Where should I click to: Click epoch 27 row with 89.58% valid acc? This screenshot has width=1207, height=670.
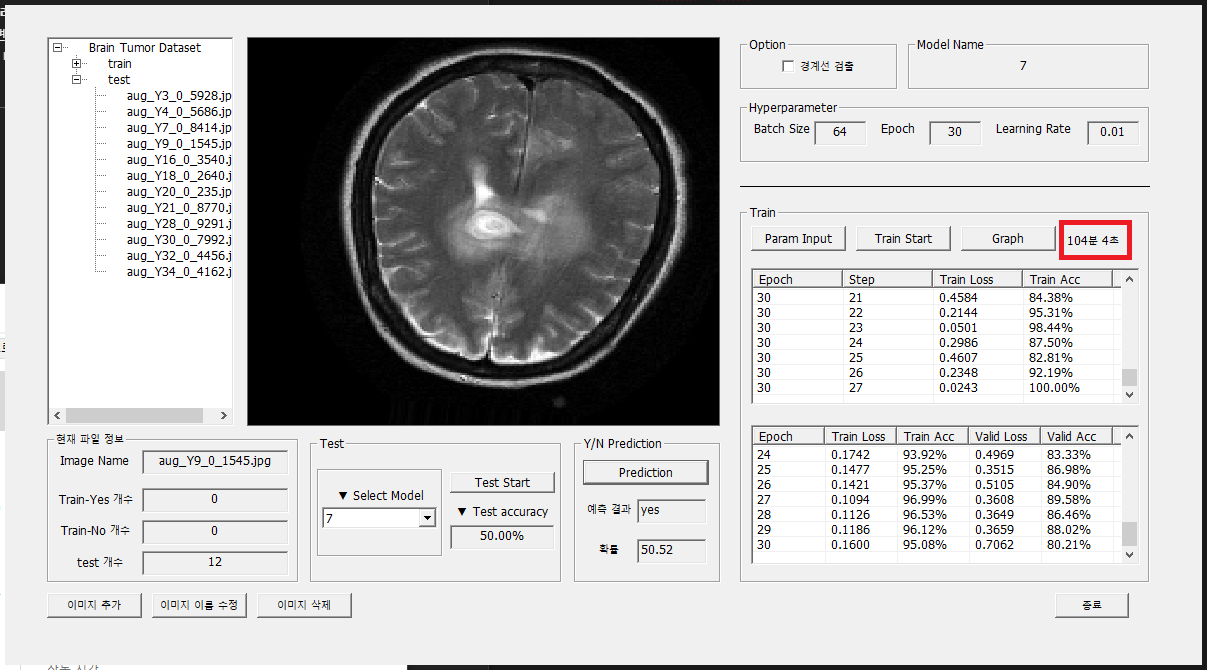(936, 498)
